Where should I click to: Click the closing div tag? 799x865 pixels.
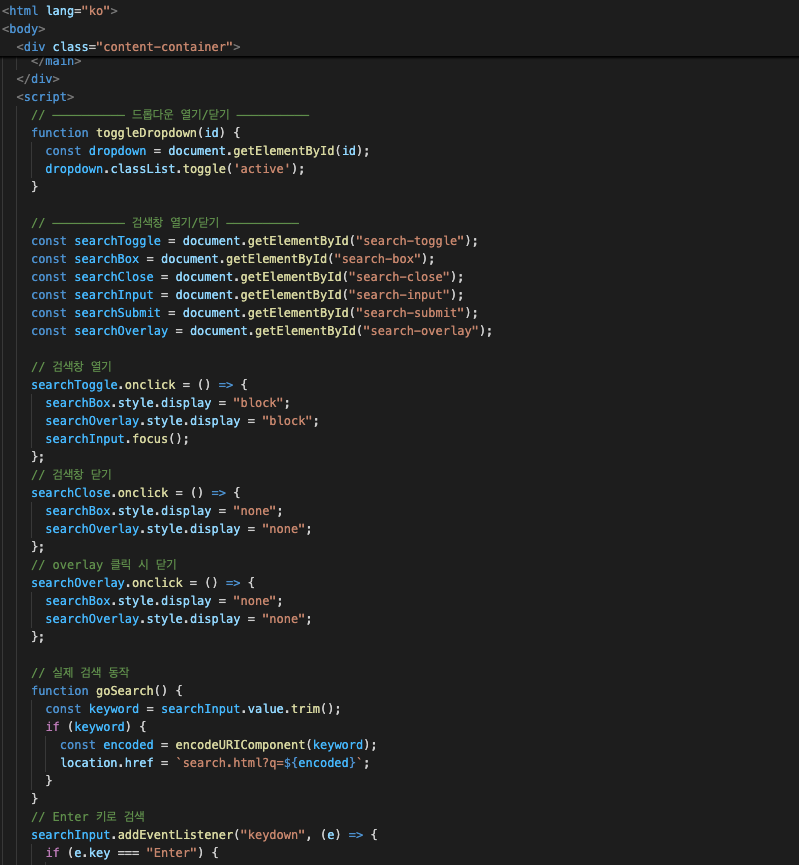click(38, 79)
